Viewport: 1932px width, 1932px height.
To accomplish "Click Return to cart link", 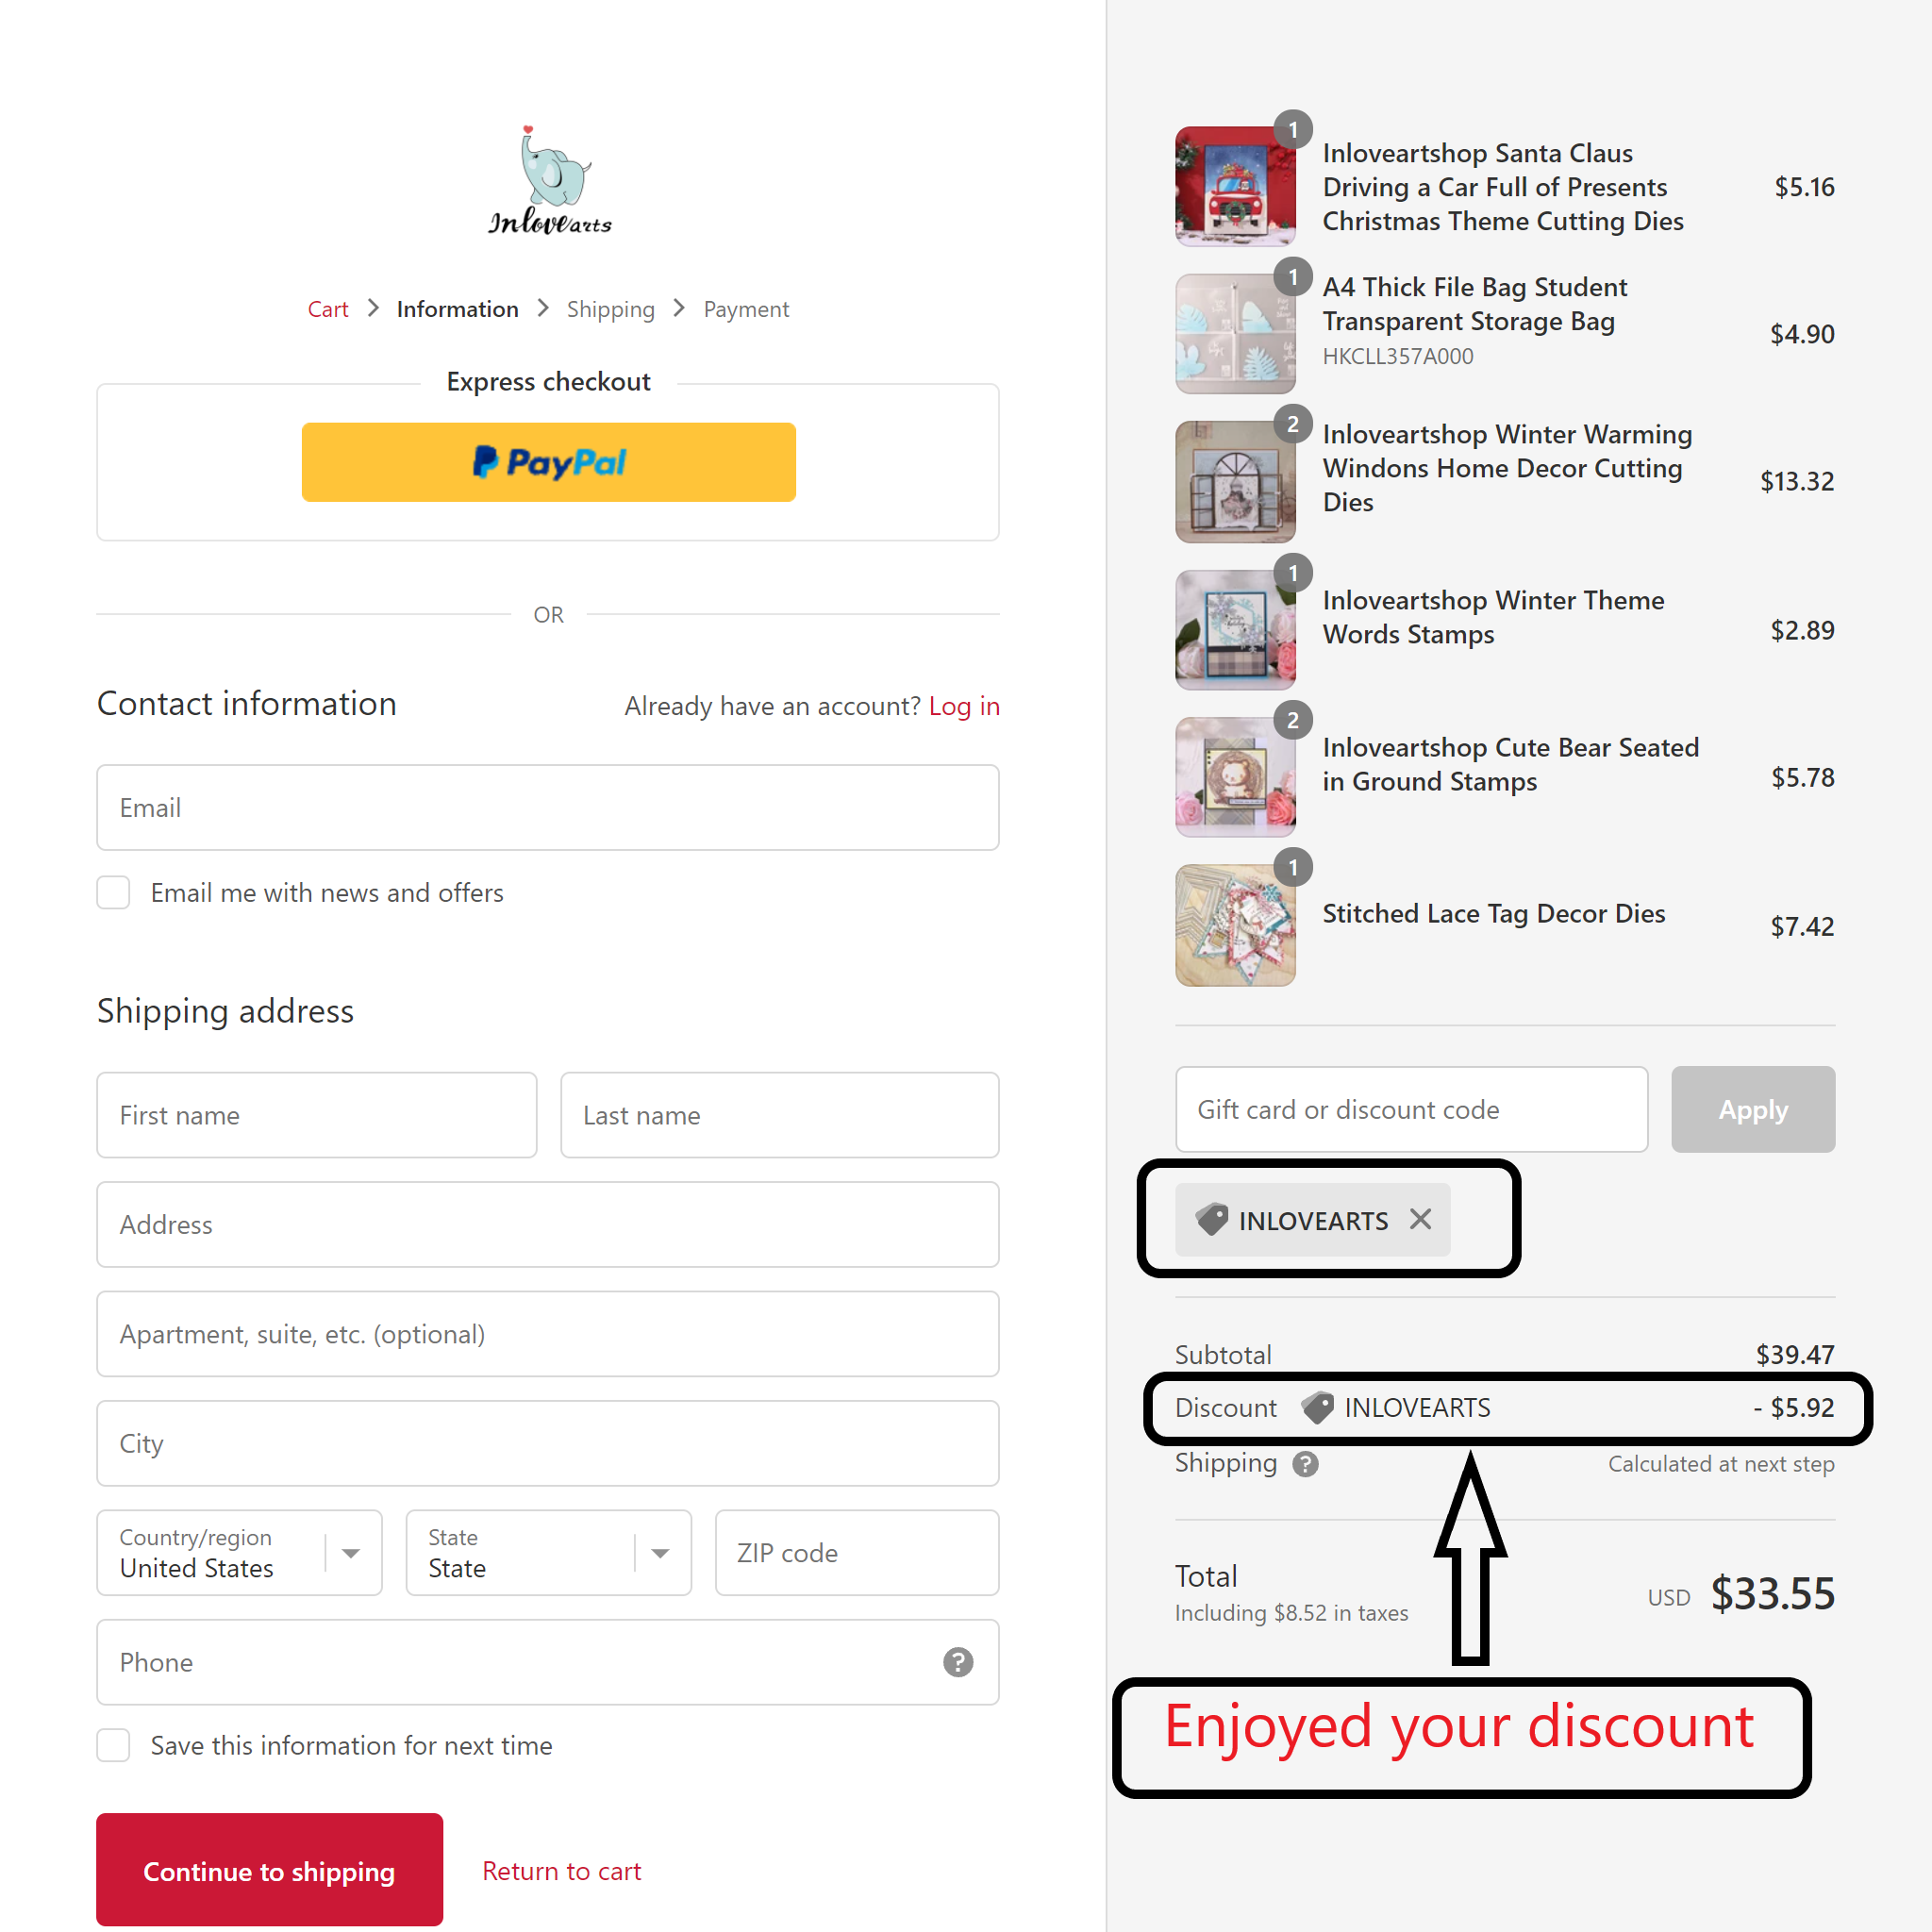I will pos(562,1871).
